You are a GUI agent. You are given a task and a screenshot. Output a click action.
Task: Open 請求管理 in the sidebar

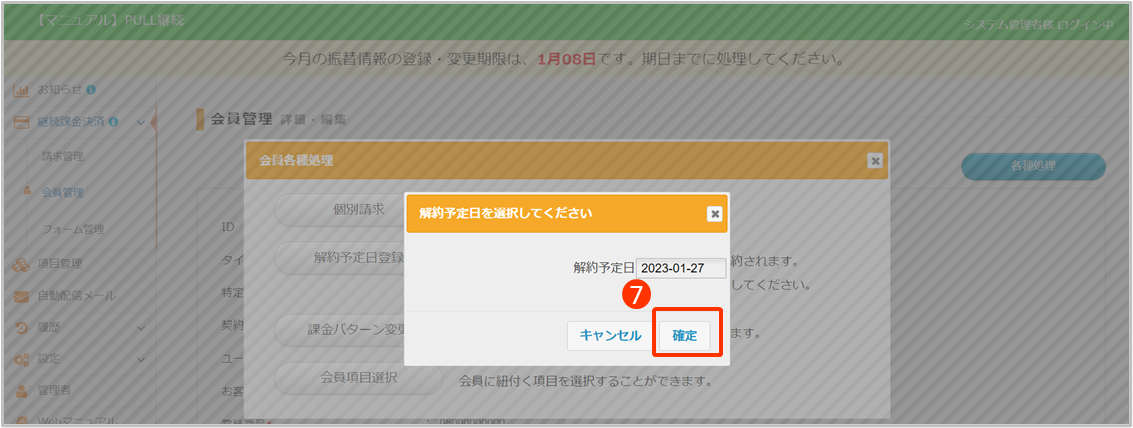[x=62, y=157]
